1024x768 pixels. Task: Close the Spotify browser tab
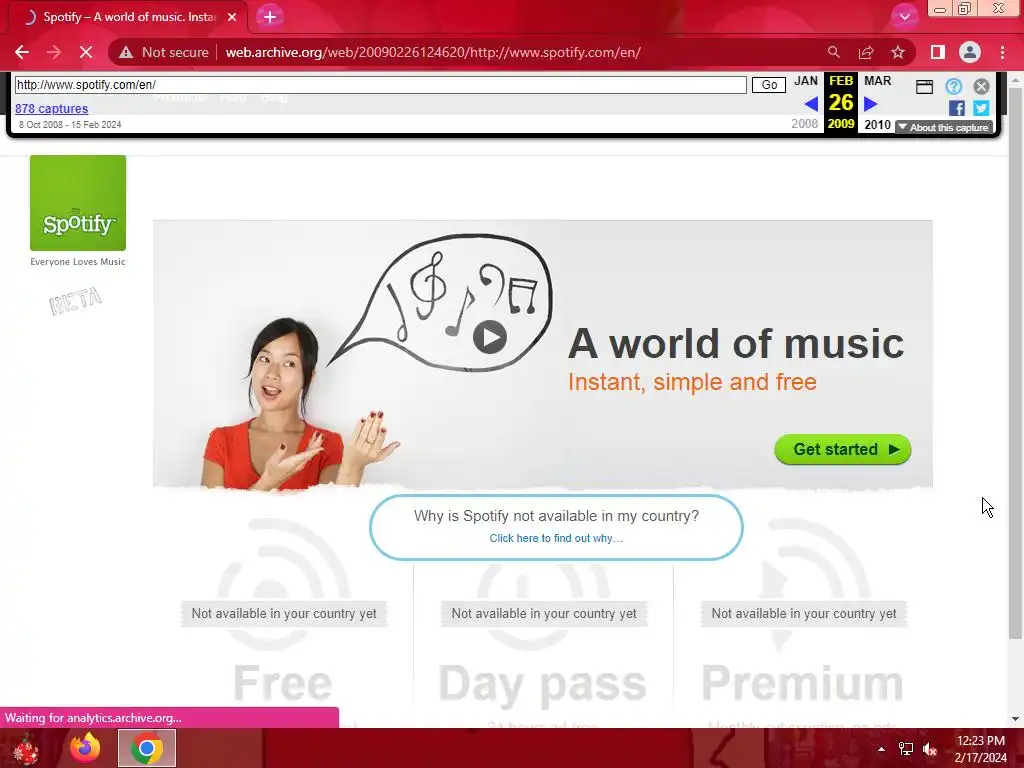[x=232, y=17]
